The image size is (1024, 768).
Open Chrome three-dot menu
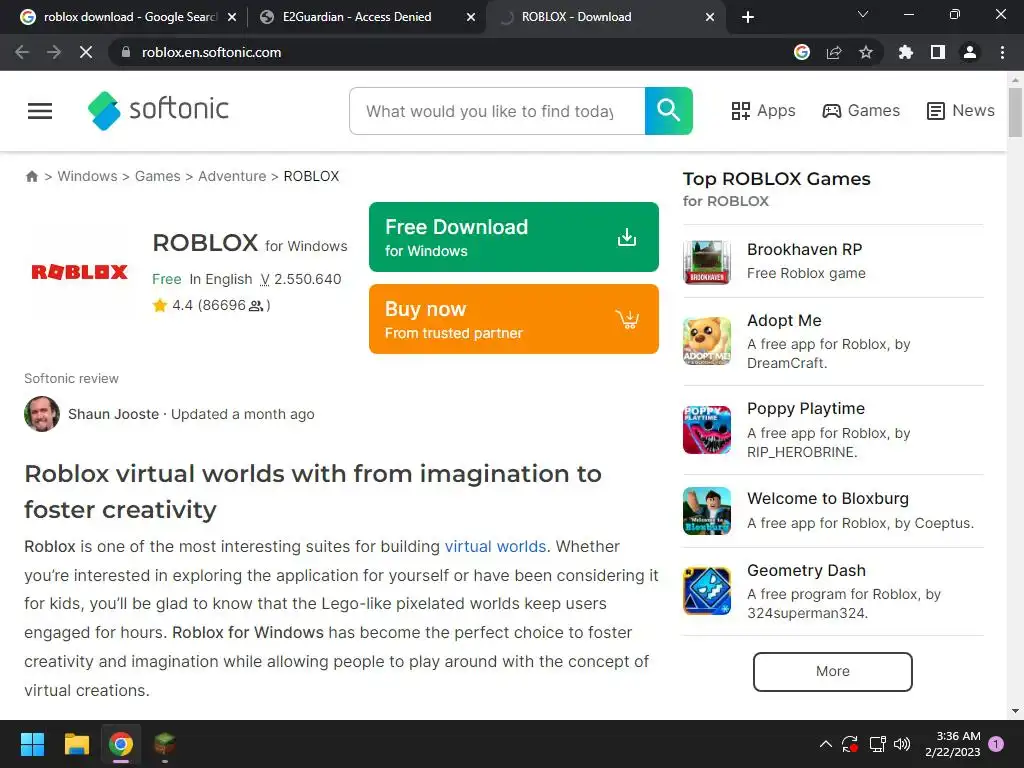tap(1002, 52)
